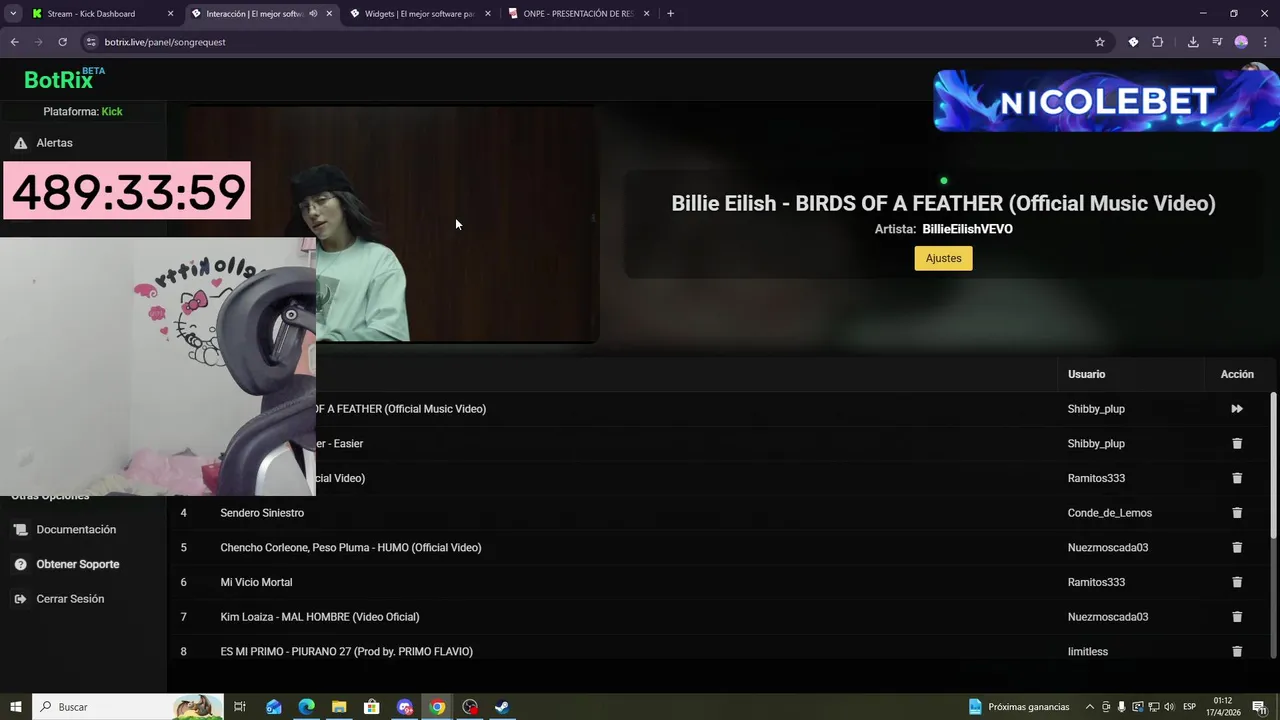Open the browser downloads icon
The width and height of the screenshot is (1280, 720).
tap(1193, 42)
